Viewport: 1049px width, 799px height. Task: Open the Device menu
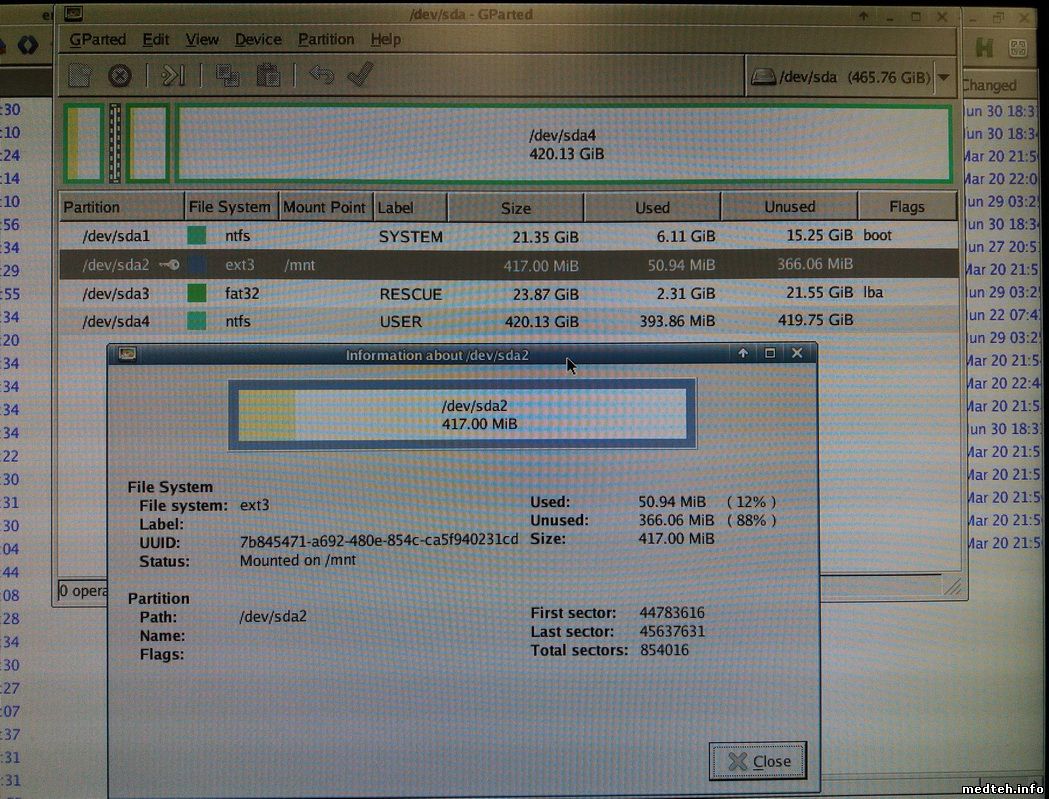tap(258, 39)
